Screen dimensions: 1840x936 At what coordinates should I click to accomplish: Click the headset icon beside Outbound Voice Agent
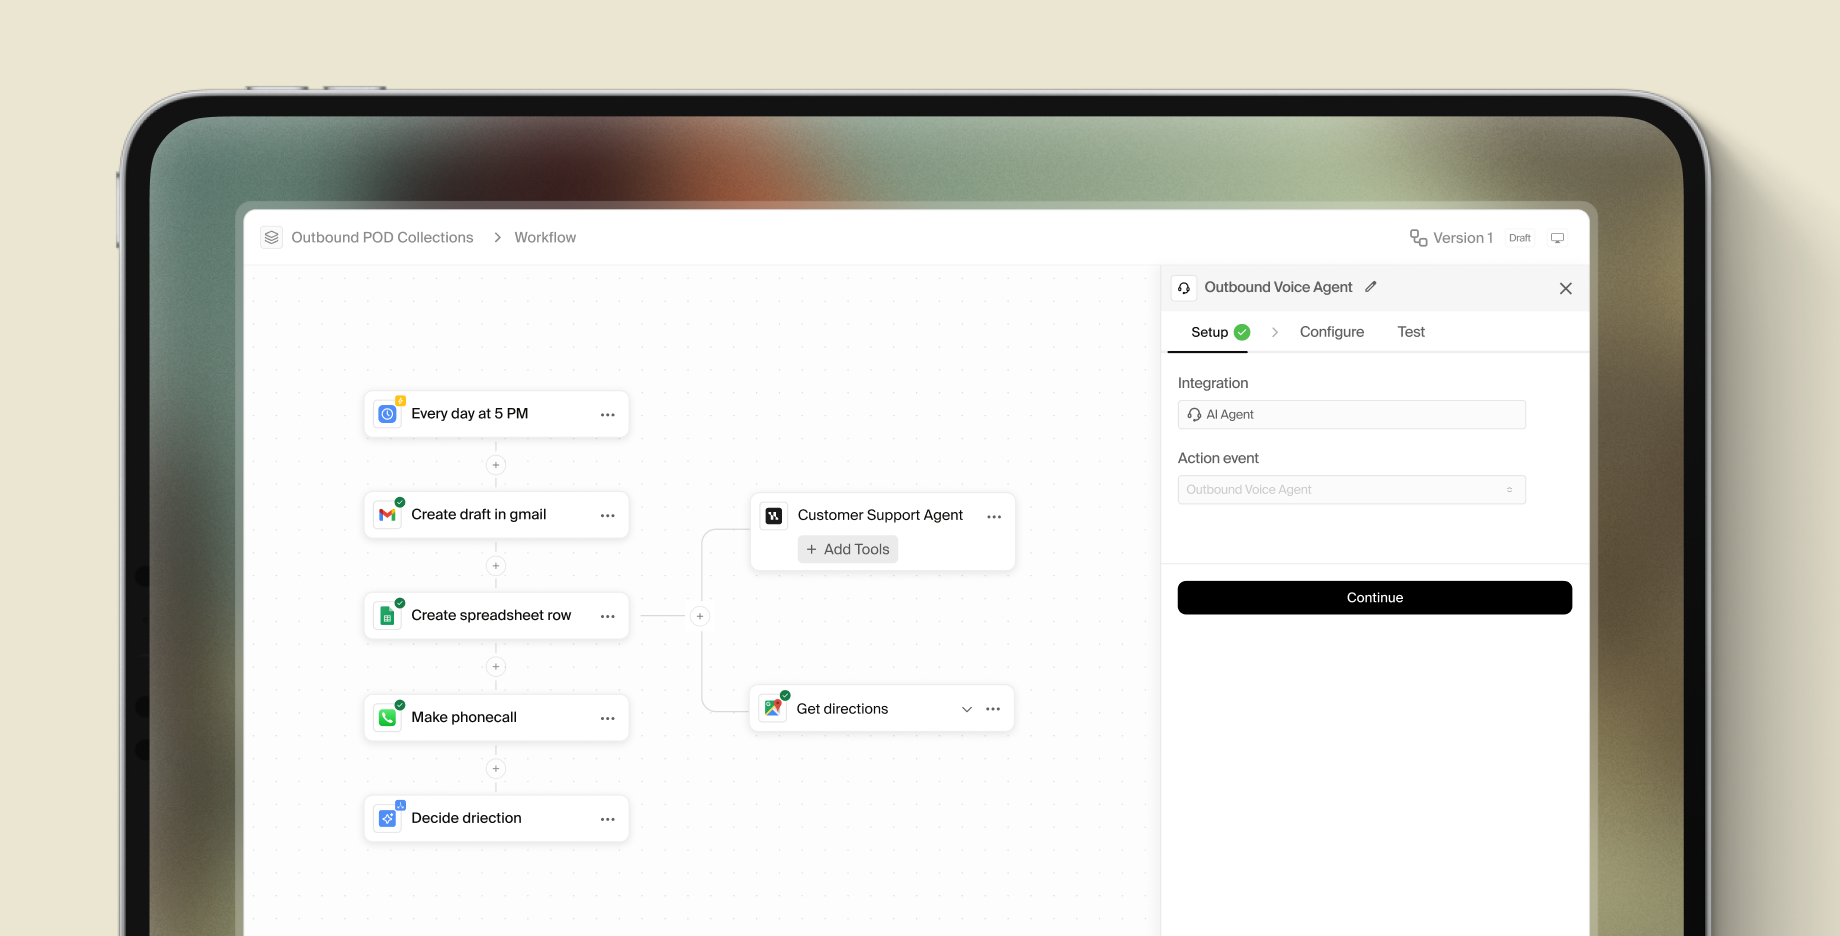pyautogui.click(x=1184, y=287)
